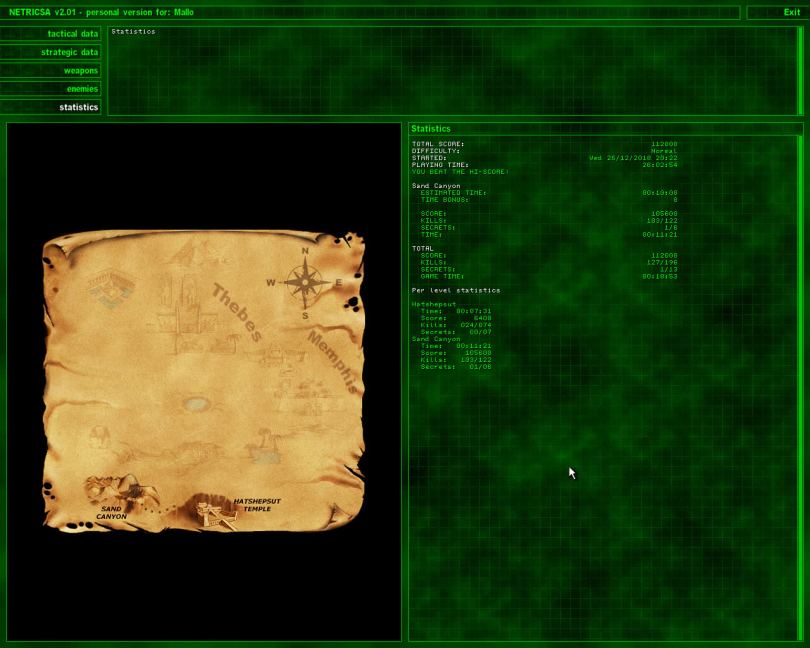
Task: Switch to the strategic data tab
Action: coord(51,52)
